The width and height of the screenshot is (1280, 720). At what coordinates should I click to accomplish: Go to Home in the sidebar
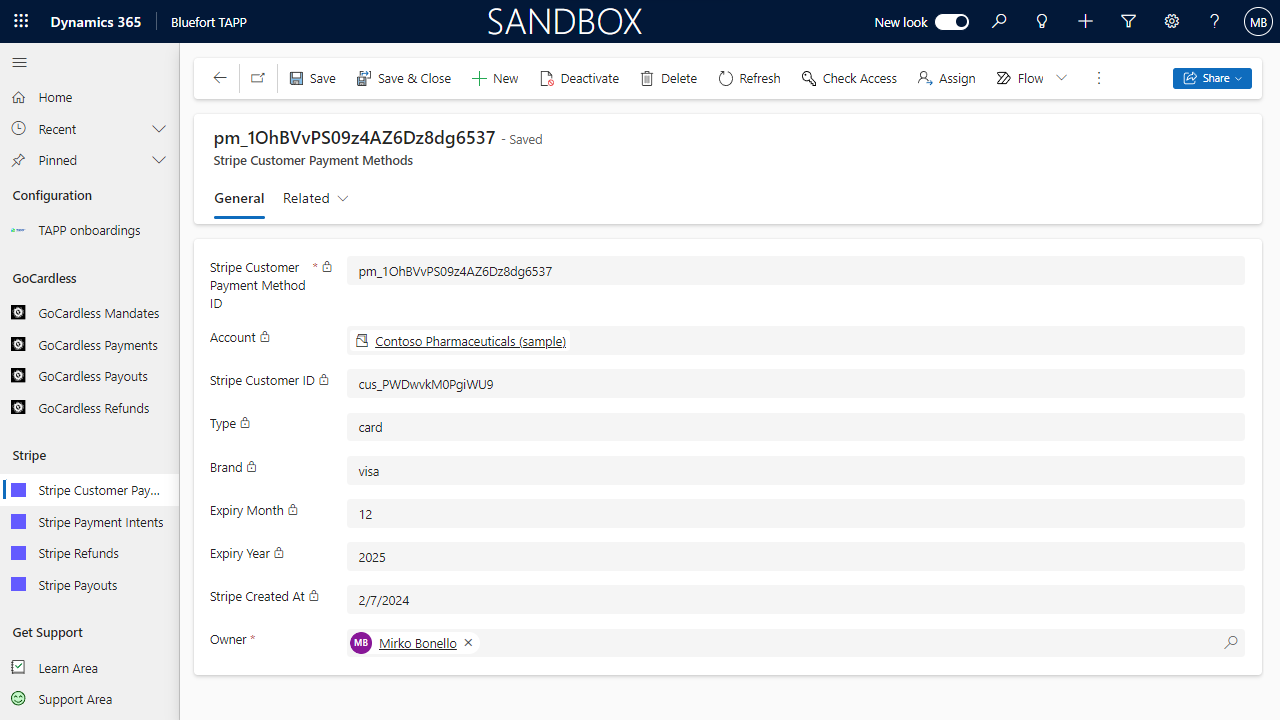(x=55, y=98)
